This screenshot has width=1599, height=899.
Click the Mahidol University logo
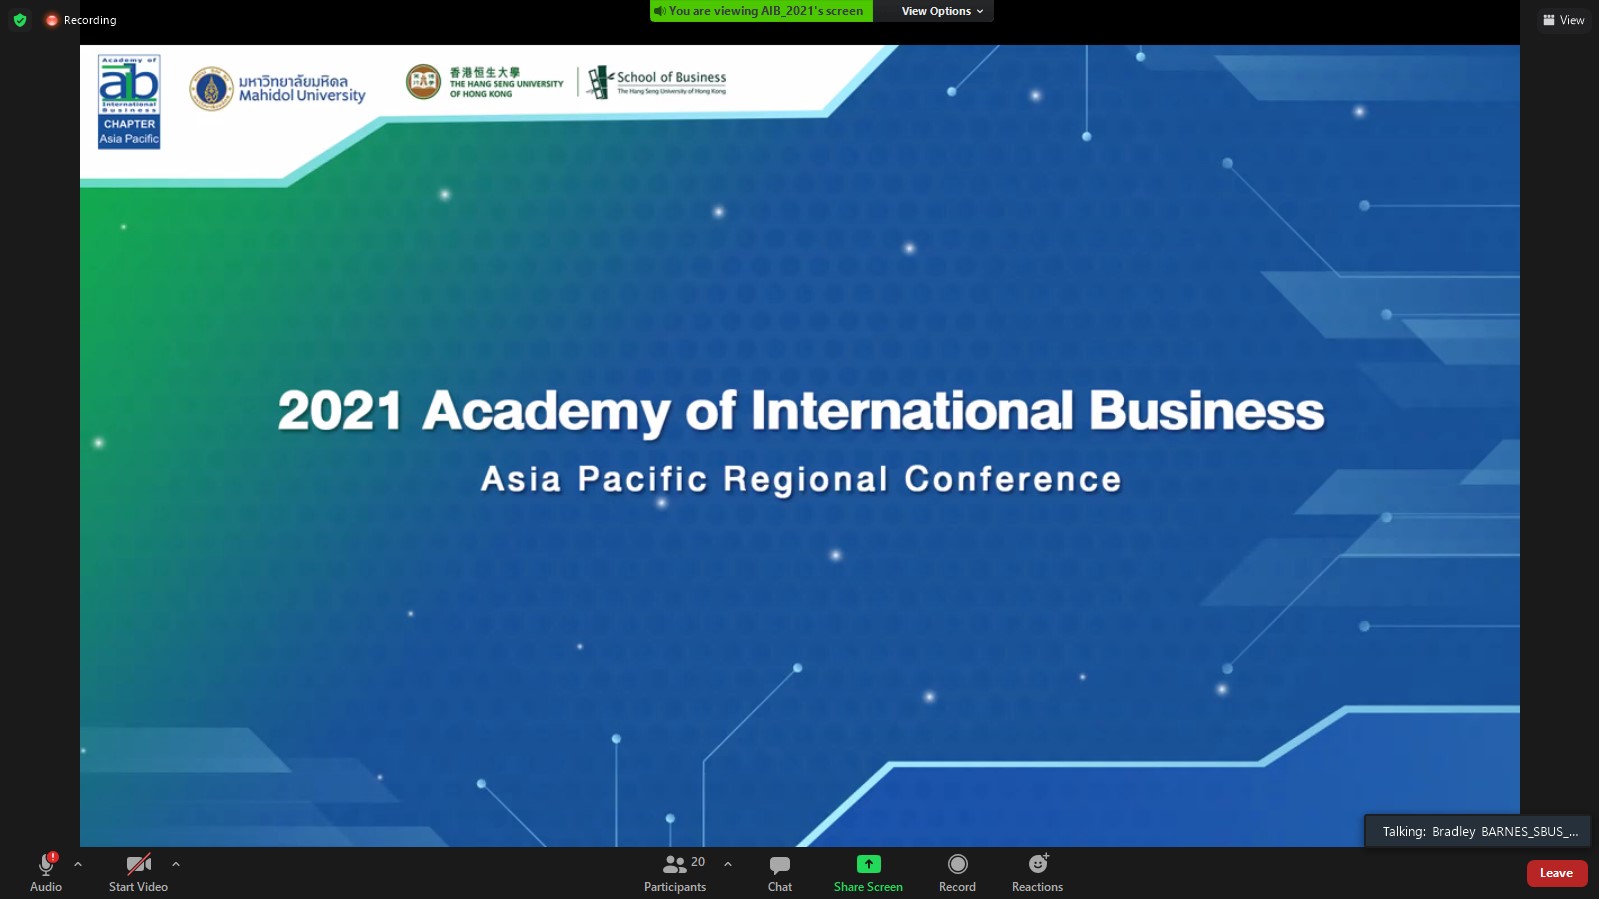pos(278,89)
